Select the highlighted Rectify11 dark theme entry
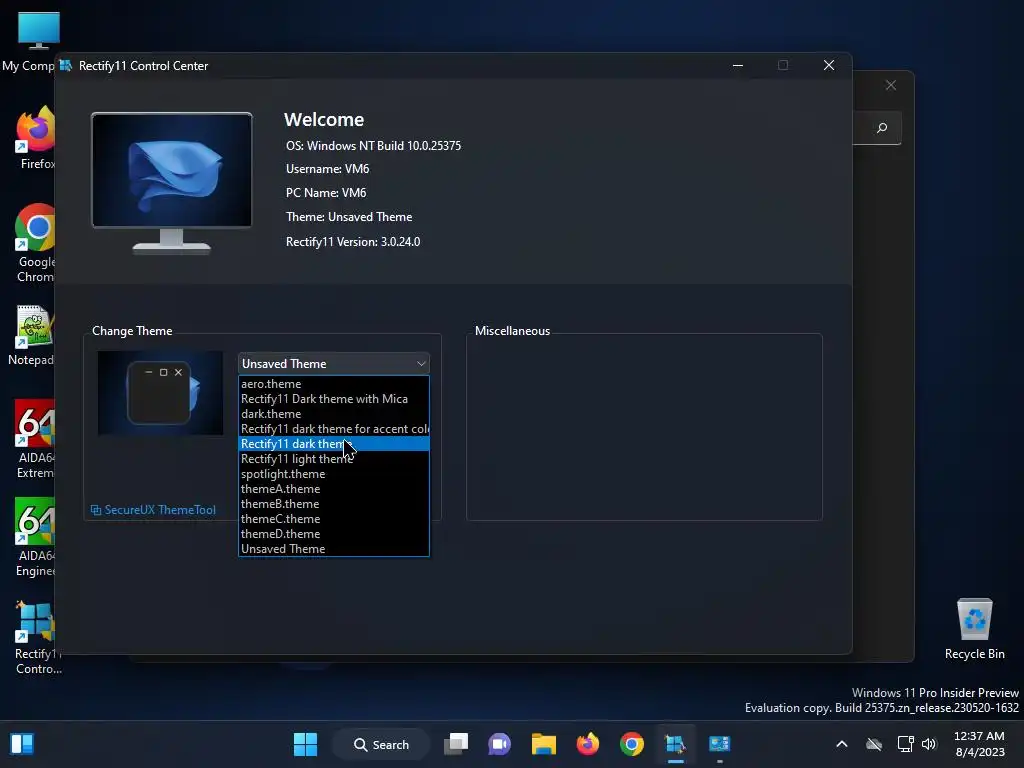The image size is (1024, 768). point(334,444)
